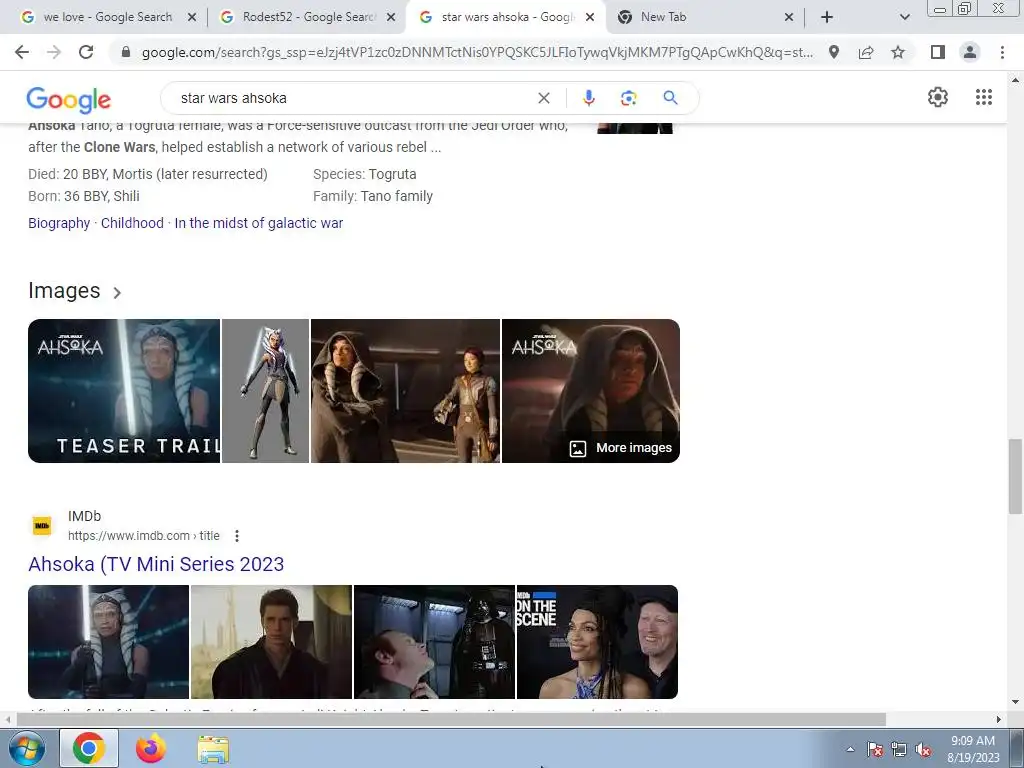
Task: Start voice search microphone
Action: pos(588,98)
